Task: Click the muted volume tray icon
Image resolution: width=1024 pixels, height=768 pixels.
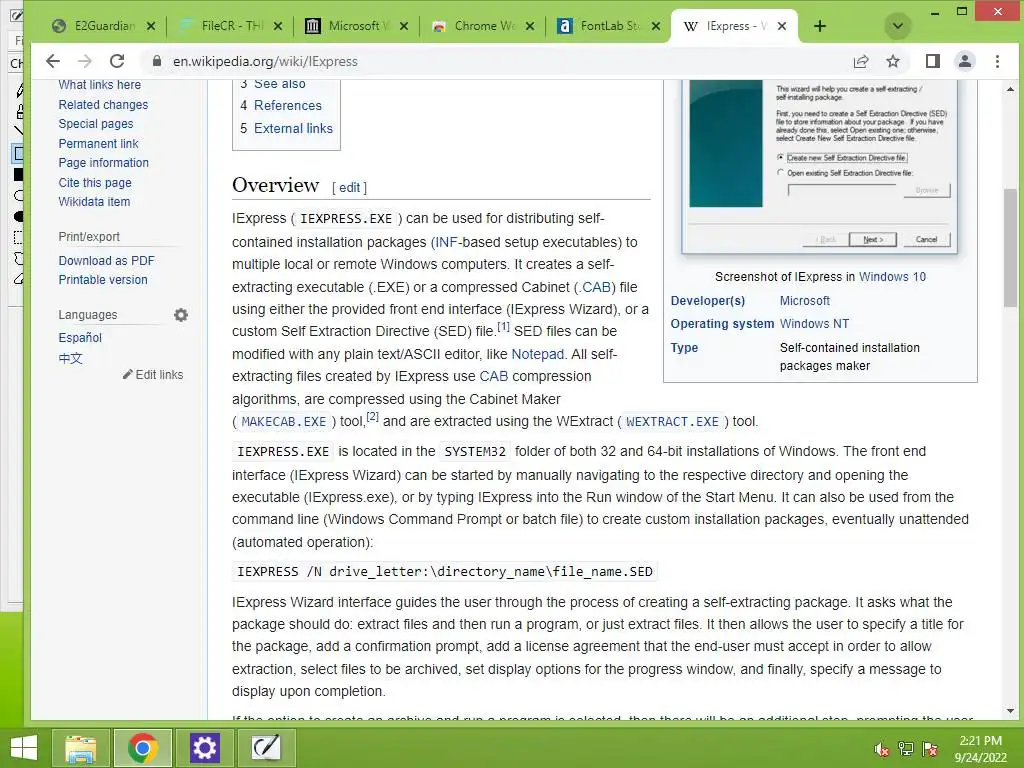Action: pos(881,749)
